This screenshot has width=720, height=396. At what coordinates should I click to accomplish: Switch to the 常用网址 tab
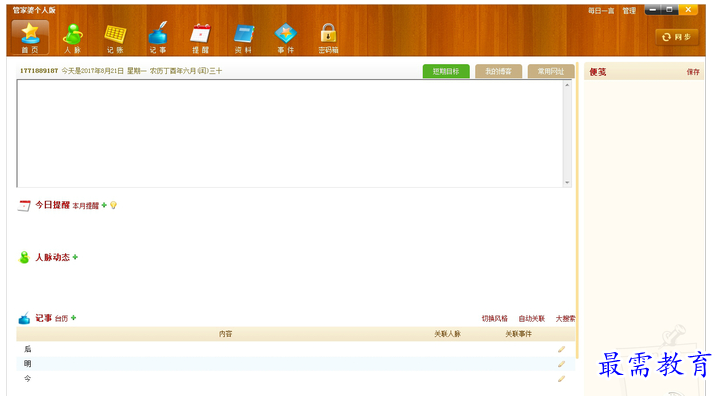(x=551, y=71)
